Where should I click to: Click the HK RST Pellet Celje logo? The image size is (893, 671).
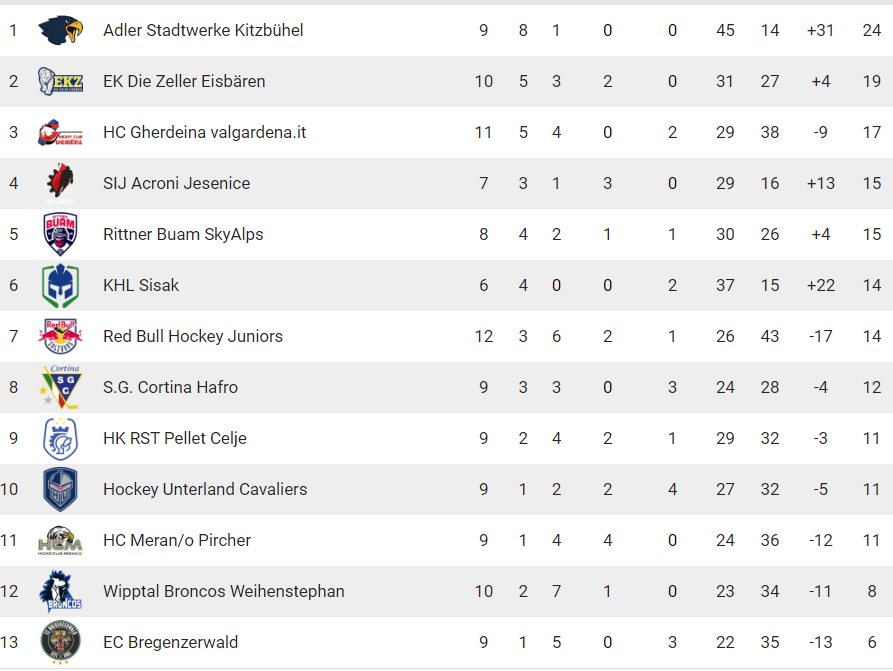click(60, 438)
